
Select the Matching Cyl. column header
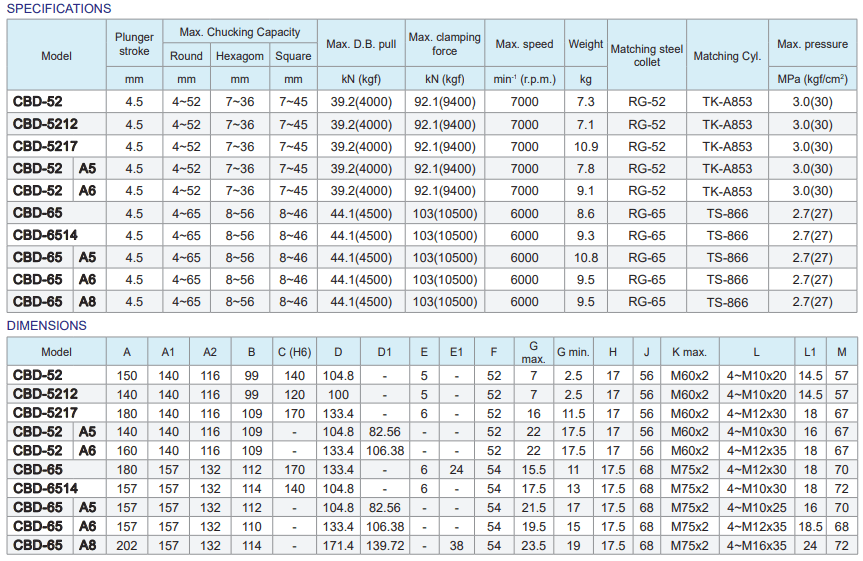click(727, 56)
